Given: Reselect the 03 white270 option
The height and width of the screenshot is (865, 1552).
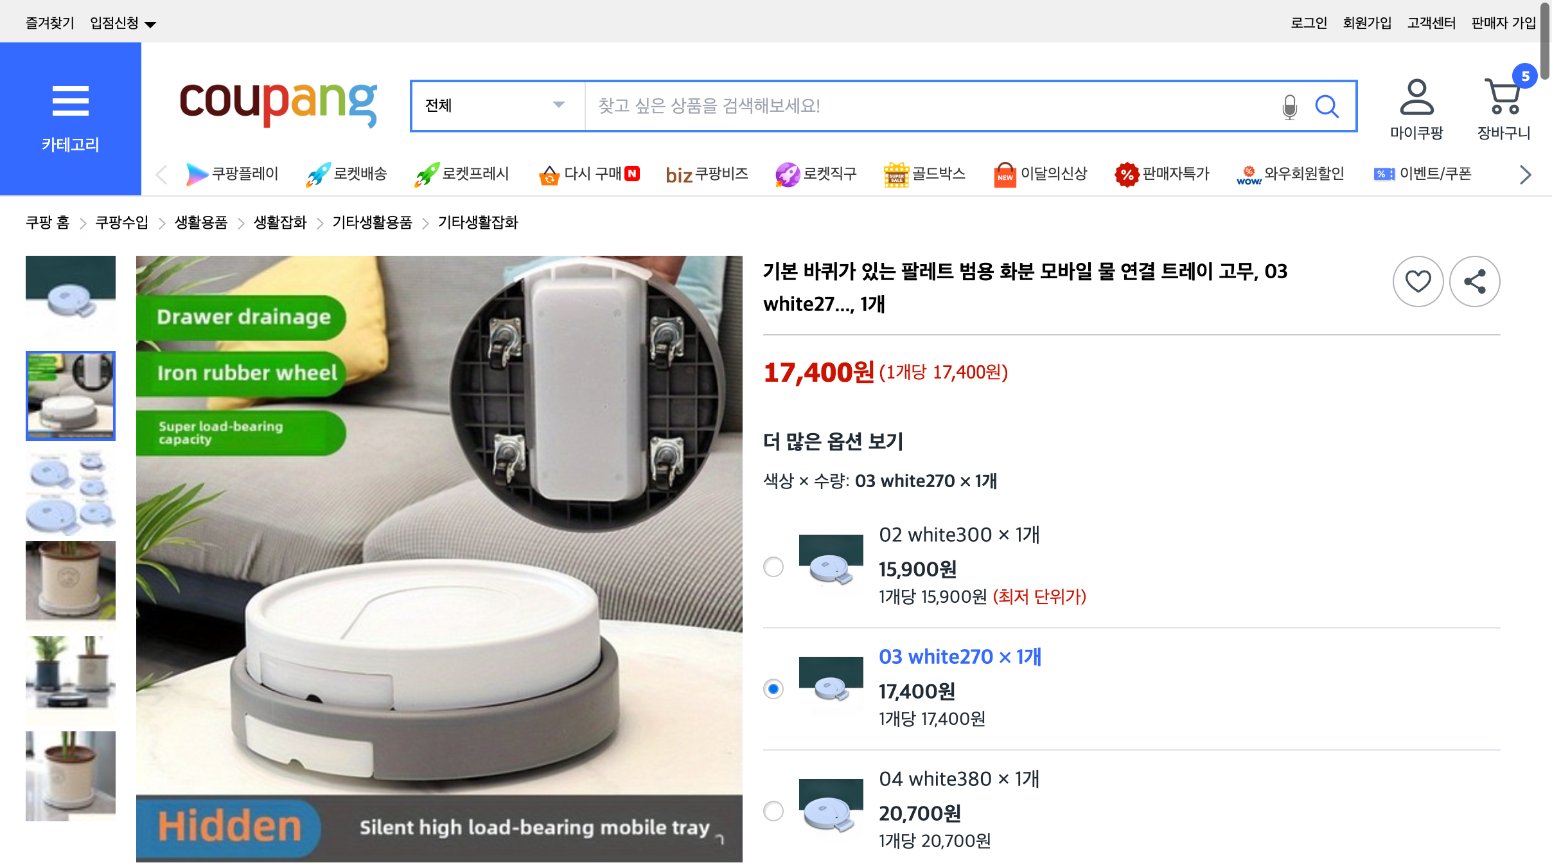Looking at the screenshot, I should pos(773,689).
